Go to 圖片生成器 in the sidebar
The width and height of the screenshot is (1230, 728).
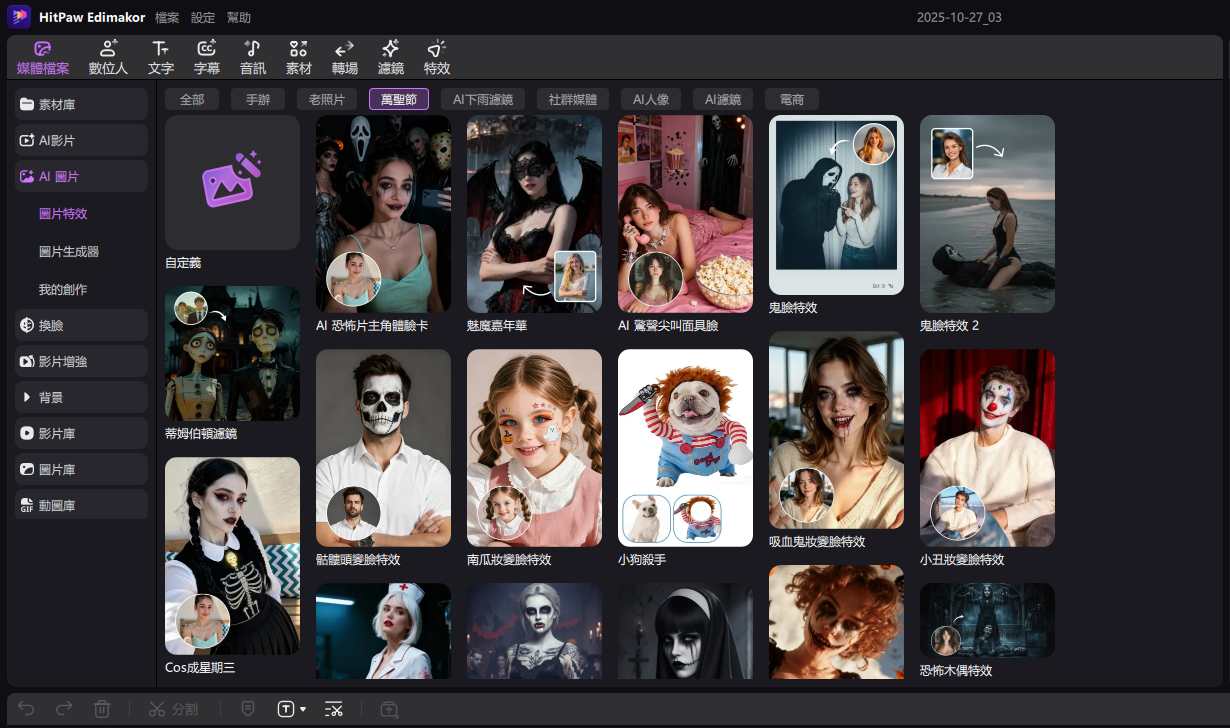69,252
